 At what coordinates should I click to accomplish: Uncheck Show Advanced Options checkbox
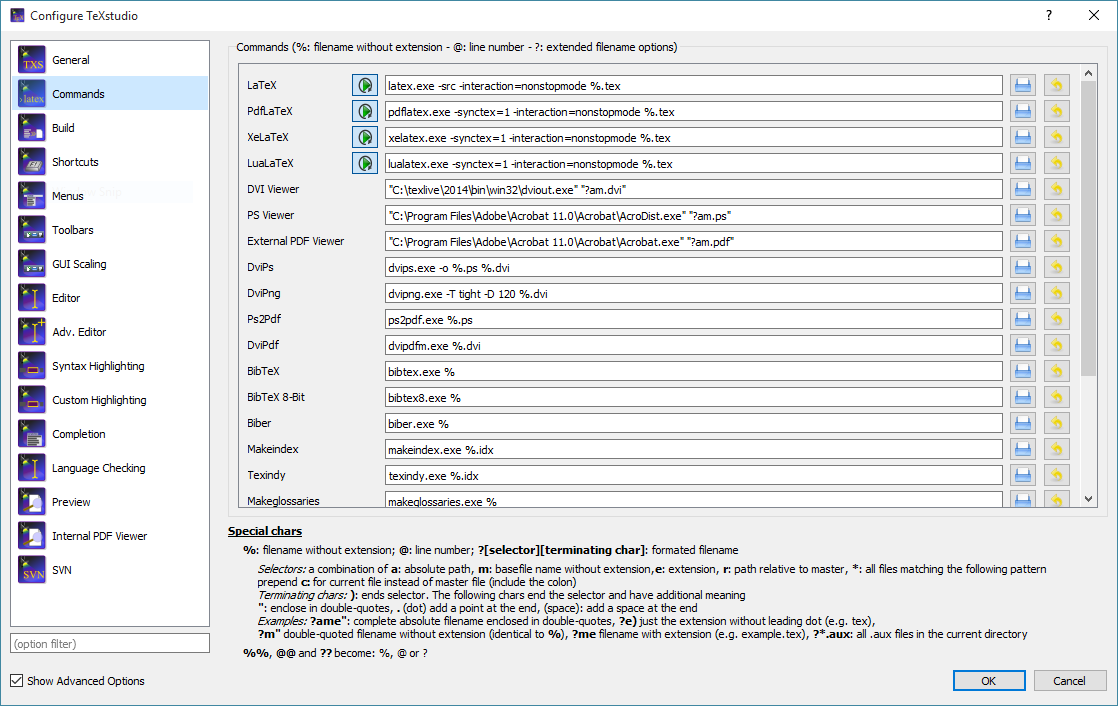(16, 681)
